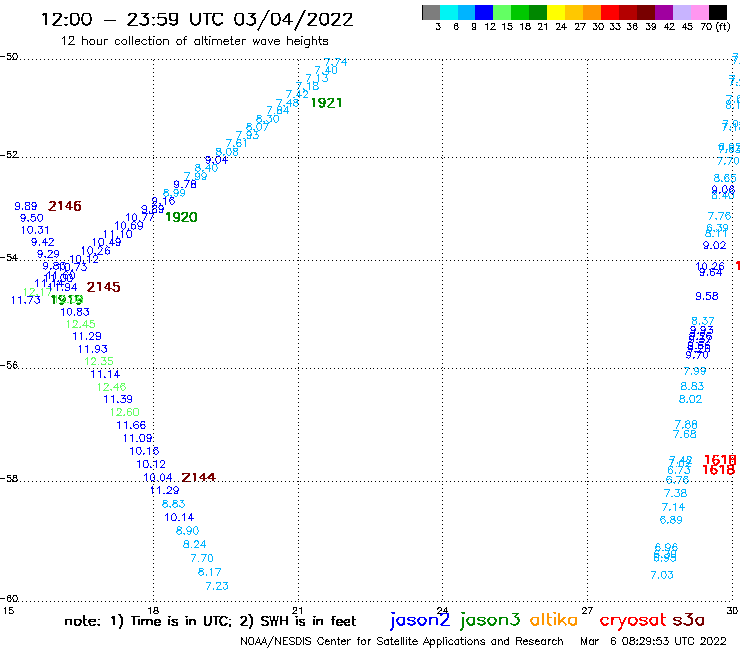740x650 pixels.
Task: Select the orange swatch in the color scale
Action: point(592,12)
